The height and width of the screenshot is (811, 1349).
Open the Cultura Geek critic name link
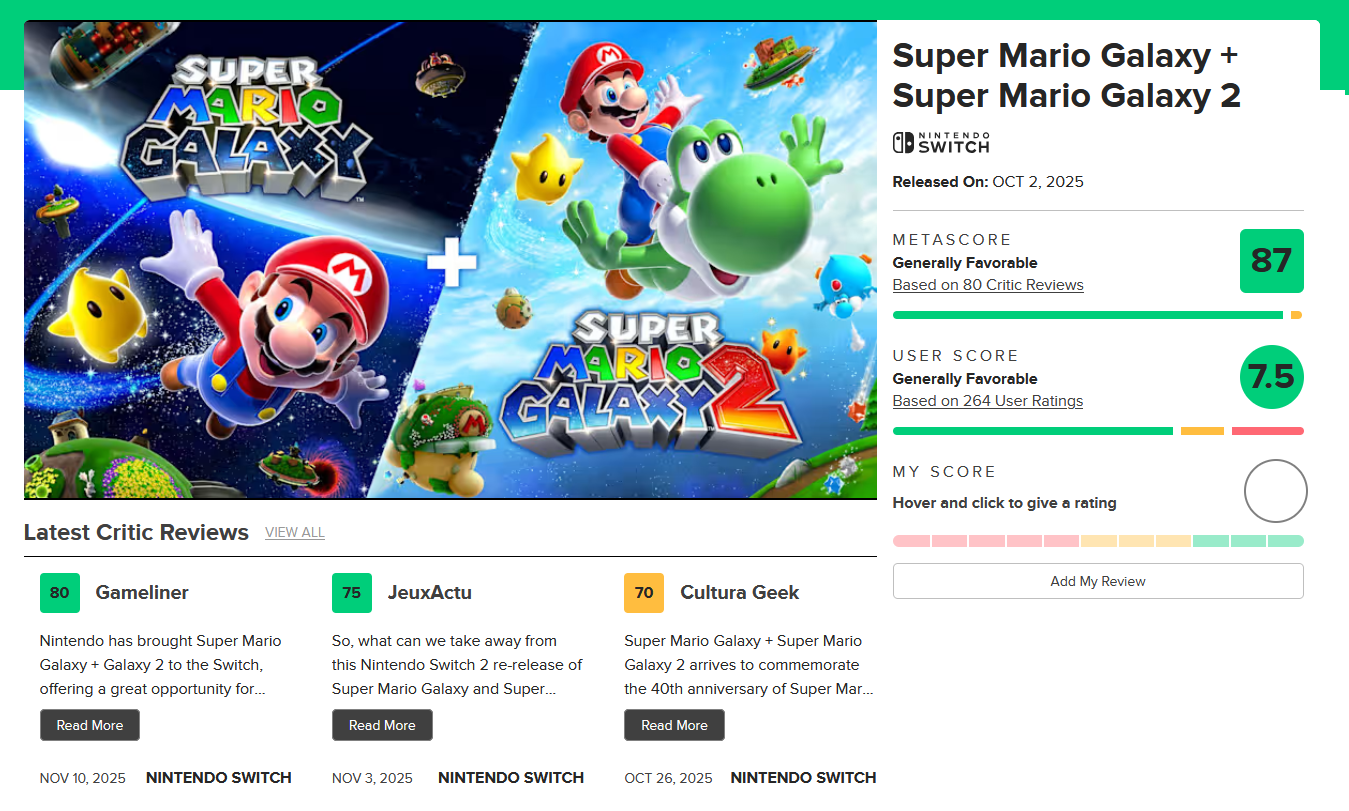(739, 593)
